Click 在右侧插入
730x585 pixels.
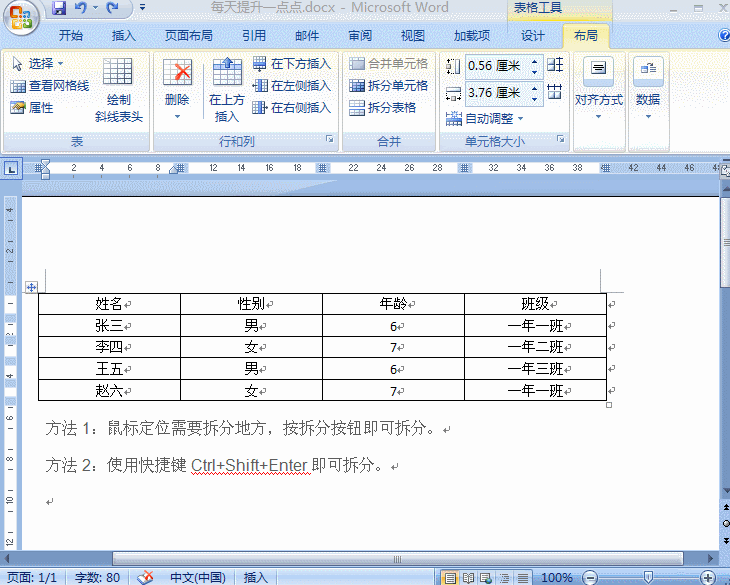click(291, 108)
